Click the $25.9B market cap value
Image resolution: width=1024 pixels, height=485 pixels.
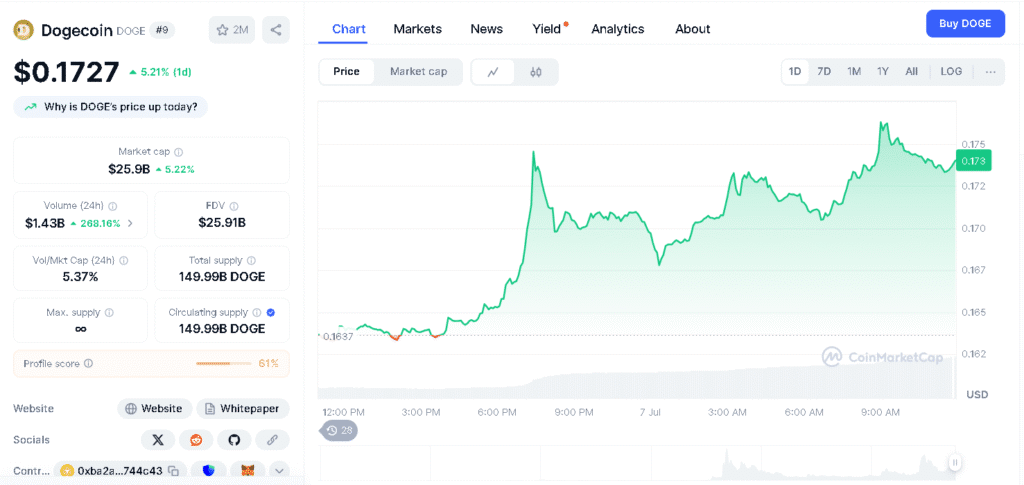click(129, 169)
